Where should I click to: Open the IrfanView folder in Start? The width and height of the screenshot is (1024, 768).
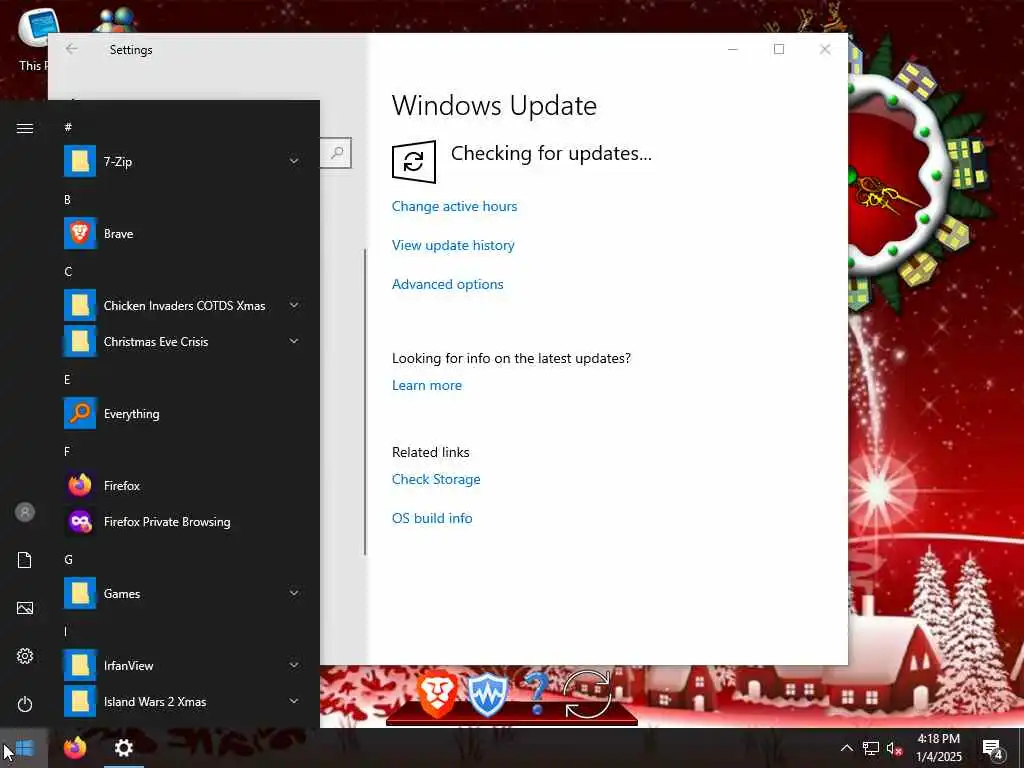(x=182, y=665)
